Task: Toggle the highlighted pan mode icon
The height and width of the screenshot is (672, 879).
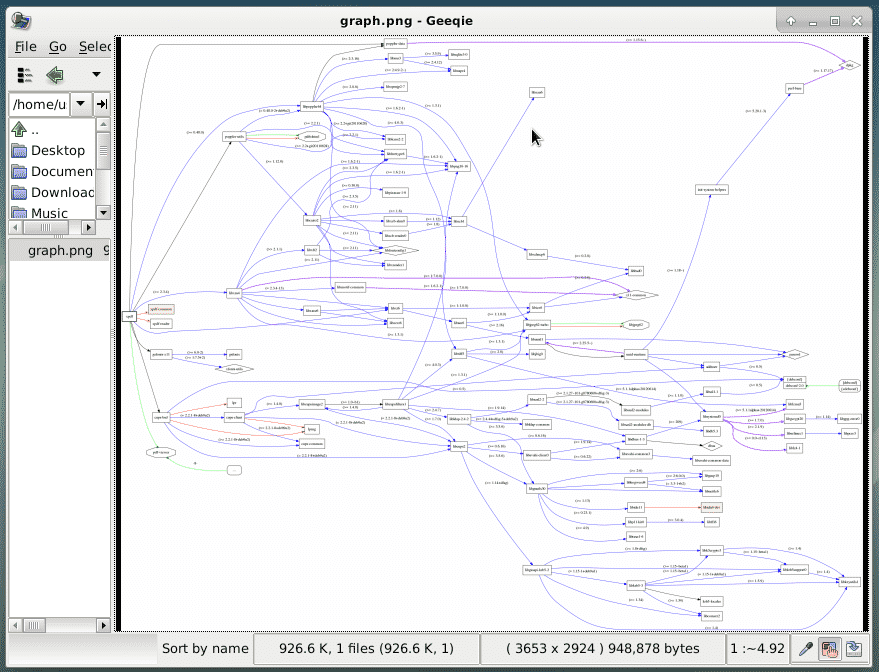Action: click(x=830, y=648)
